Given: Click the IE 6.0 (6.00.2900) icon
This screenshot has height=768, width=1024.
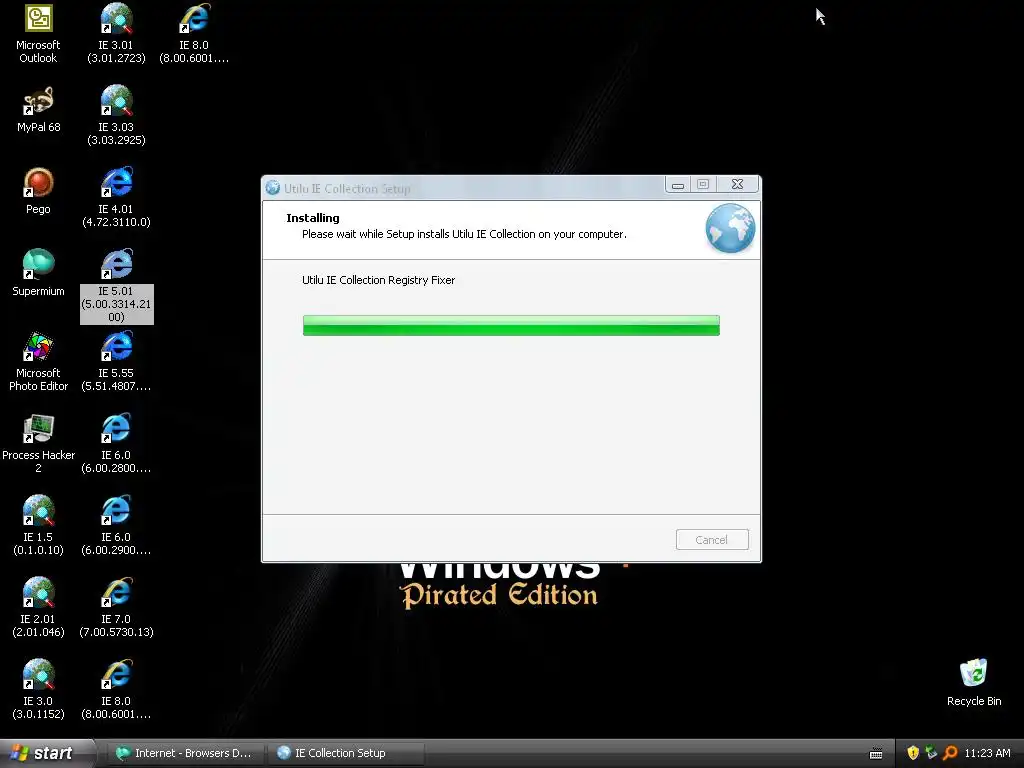Looking at the screenshot, I should 116,526.
